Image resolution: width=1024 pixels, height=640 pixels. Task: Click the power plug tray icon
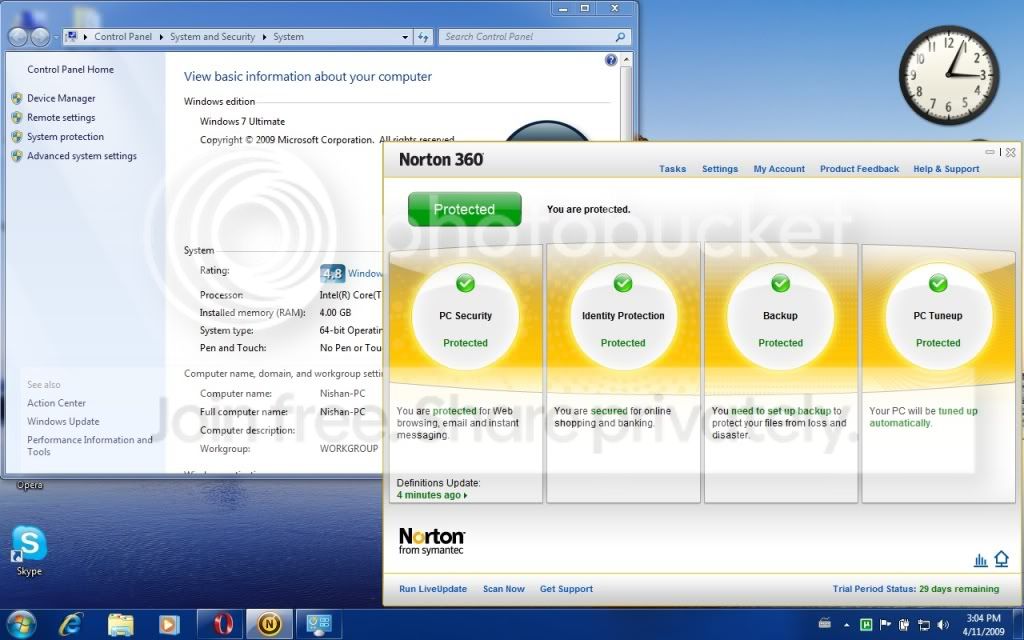click(x=905, y=625)
